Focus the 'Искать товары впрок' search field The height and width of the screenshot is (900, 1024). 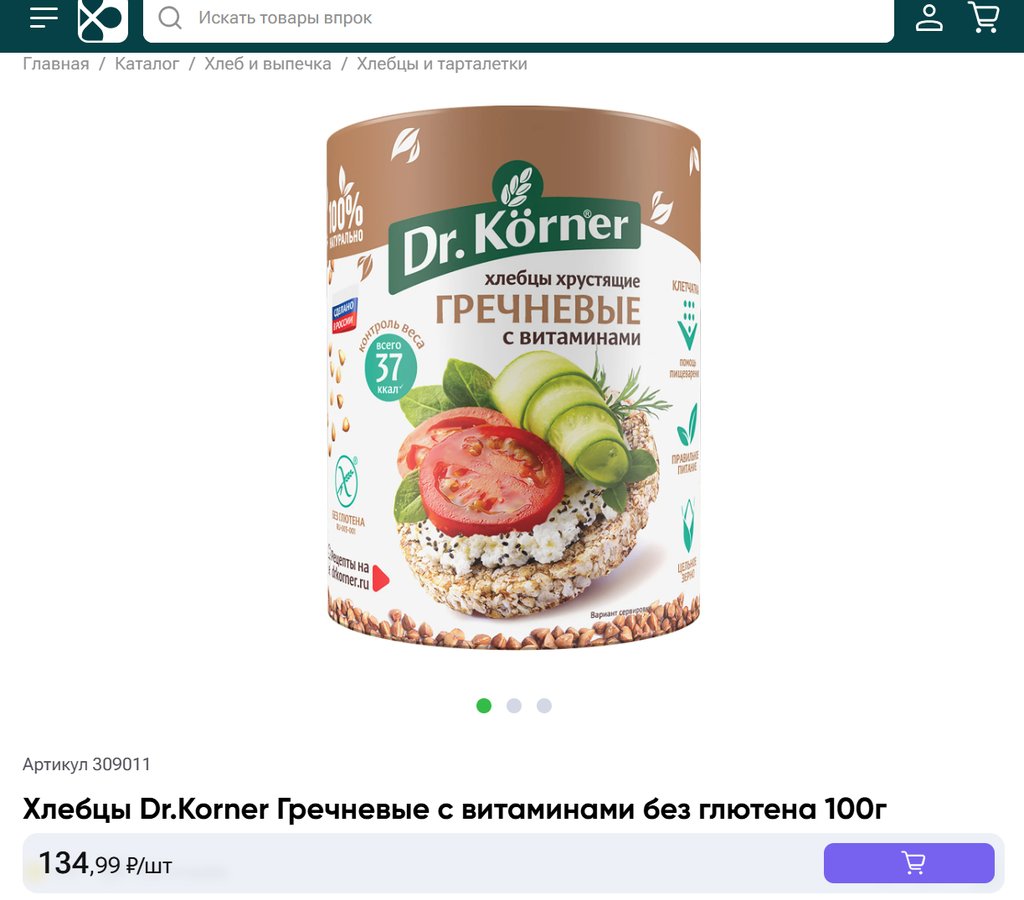pos(518,18)
